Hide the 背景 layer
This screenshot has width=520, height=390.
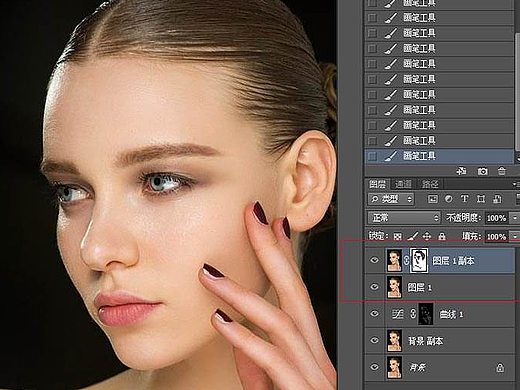tap(374, 367)
